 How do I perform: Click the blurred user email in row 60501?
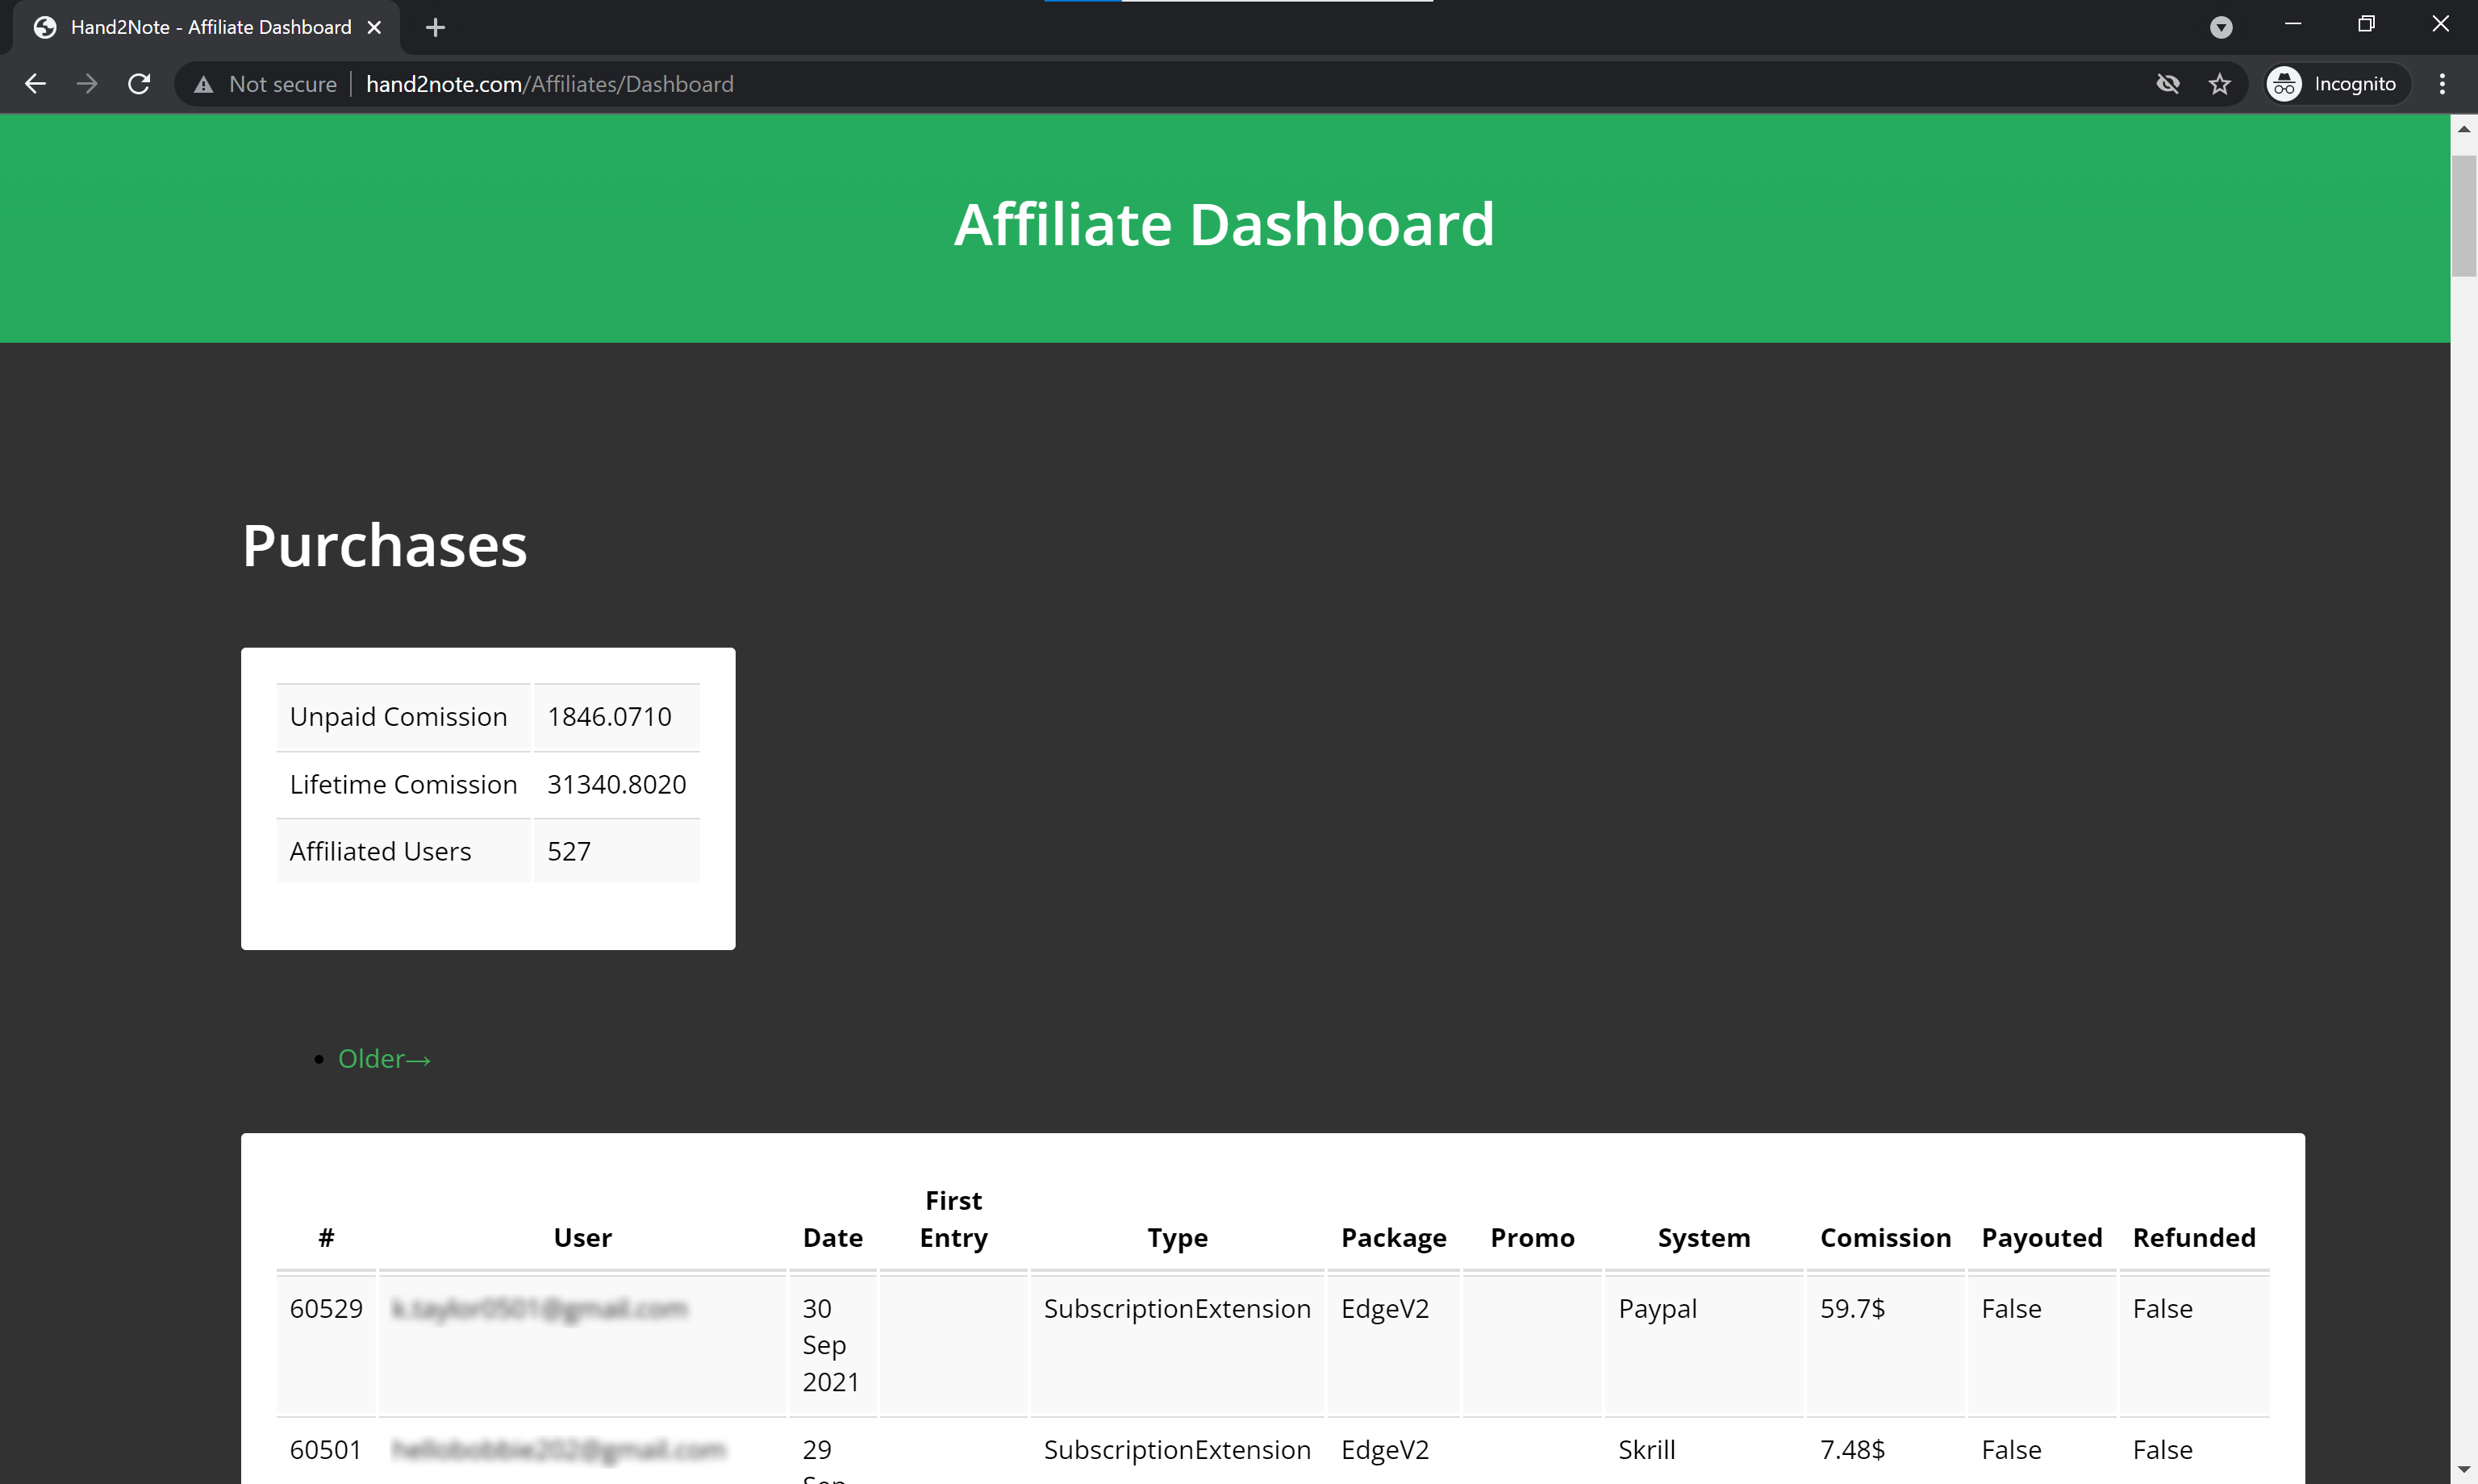[x=558, y=1449]
